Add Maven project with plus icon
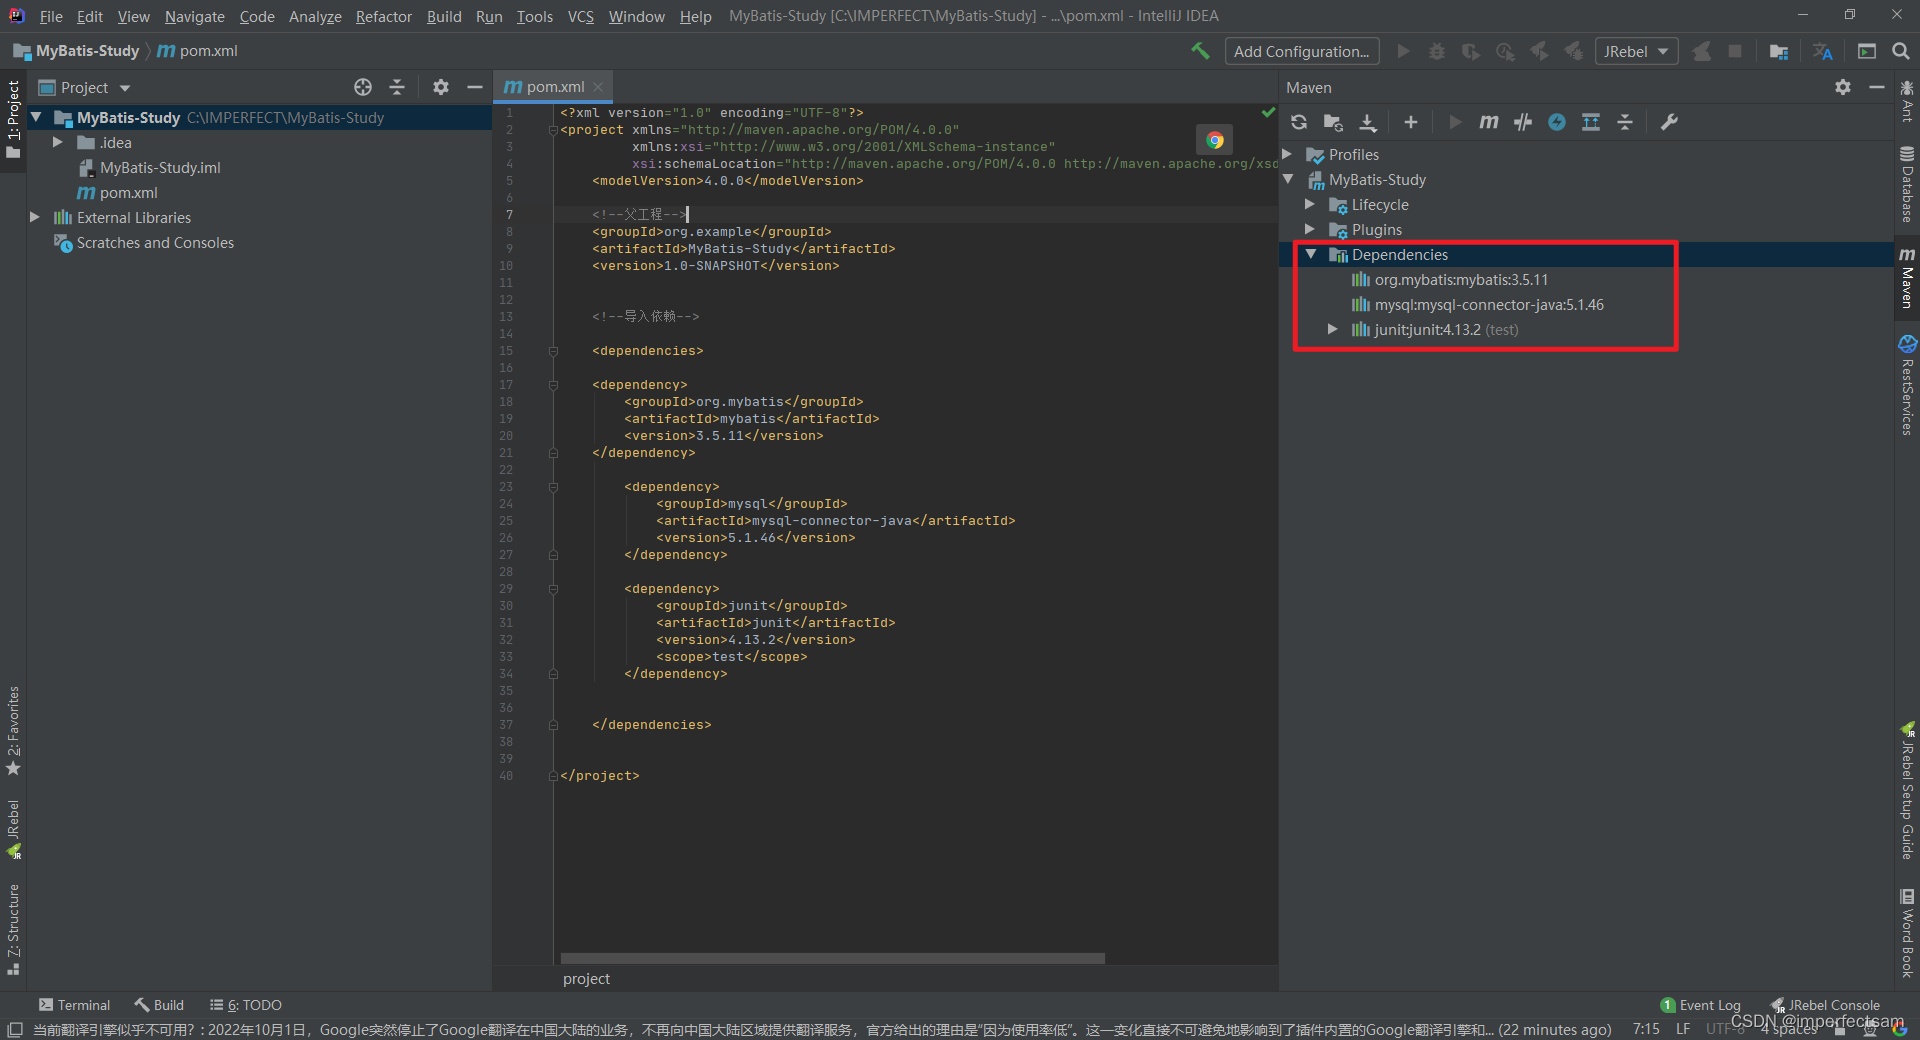 [1411, 122]
